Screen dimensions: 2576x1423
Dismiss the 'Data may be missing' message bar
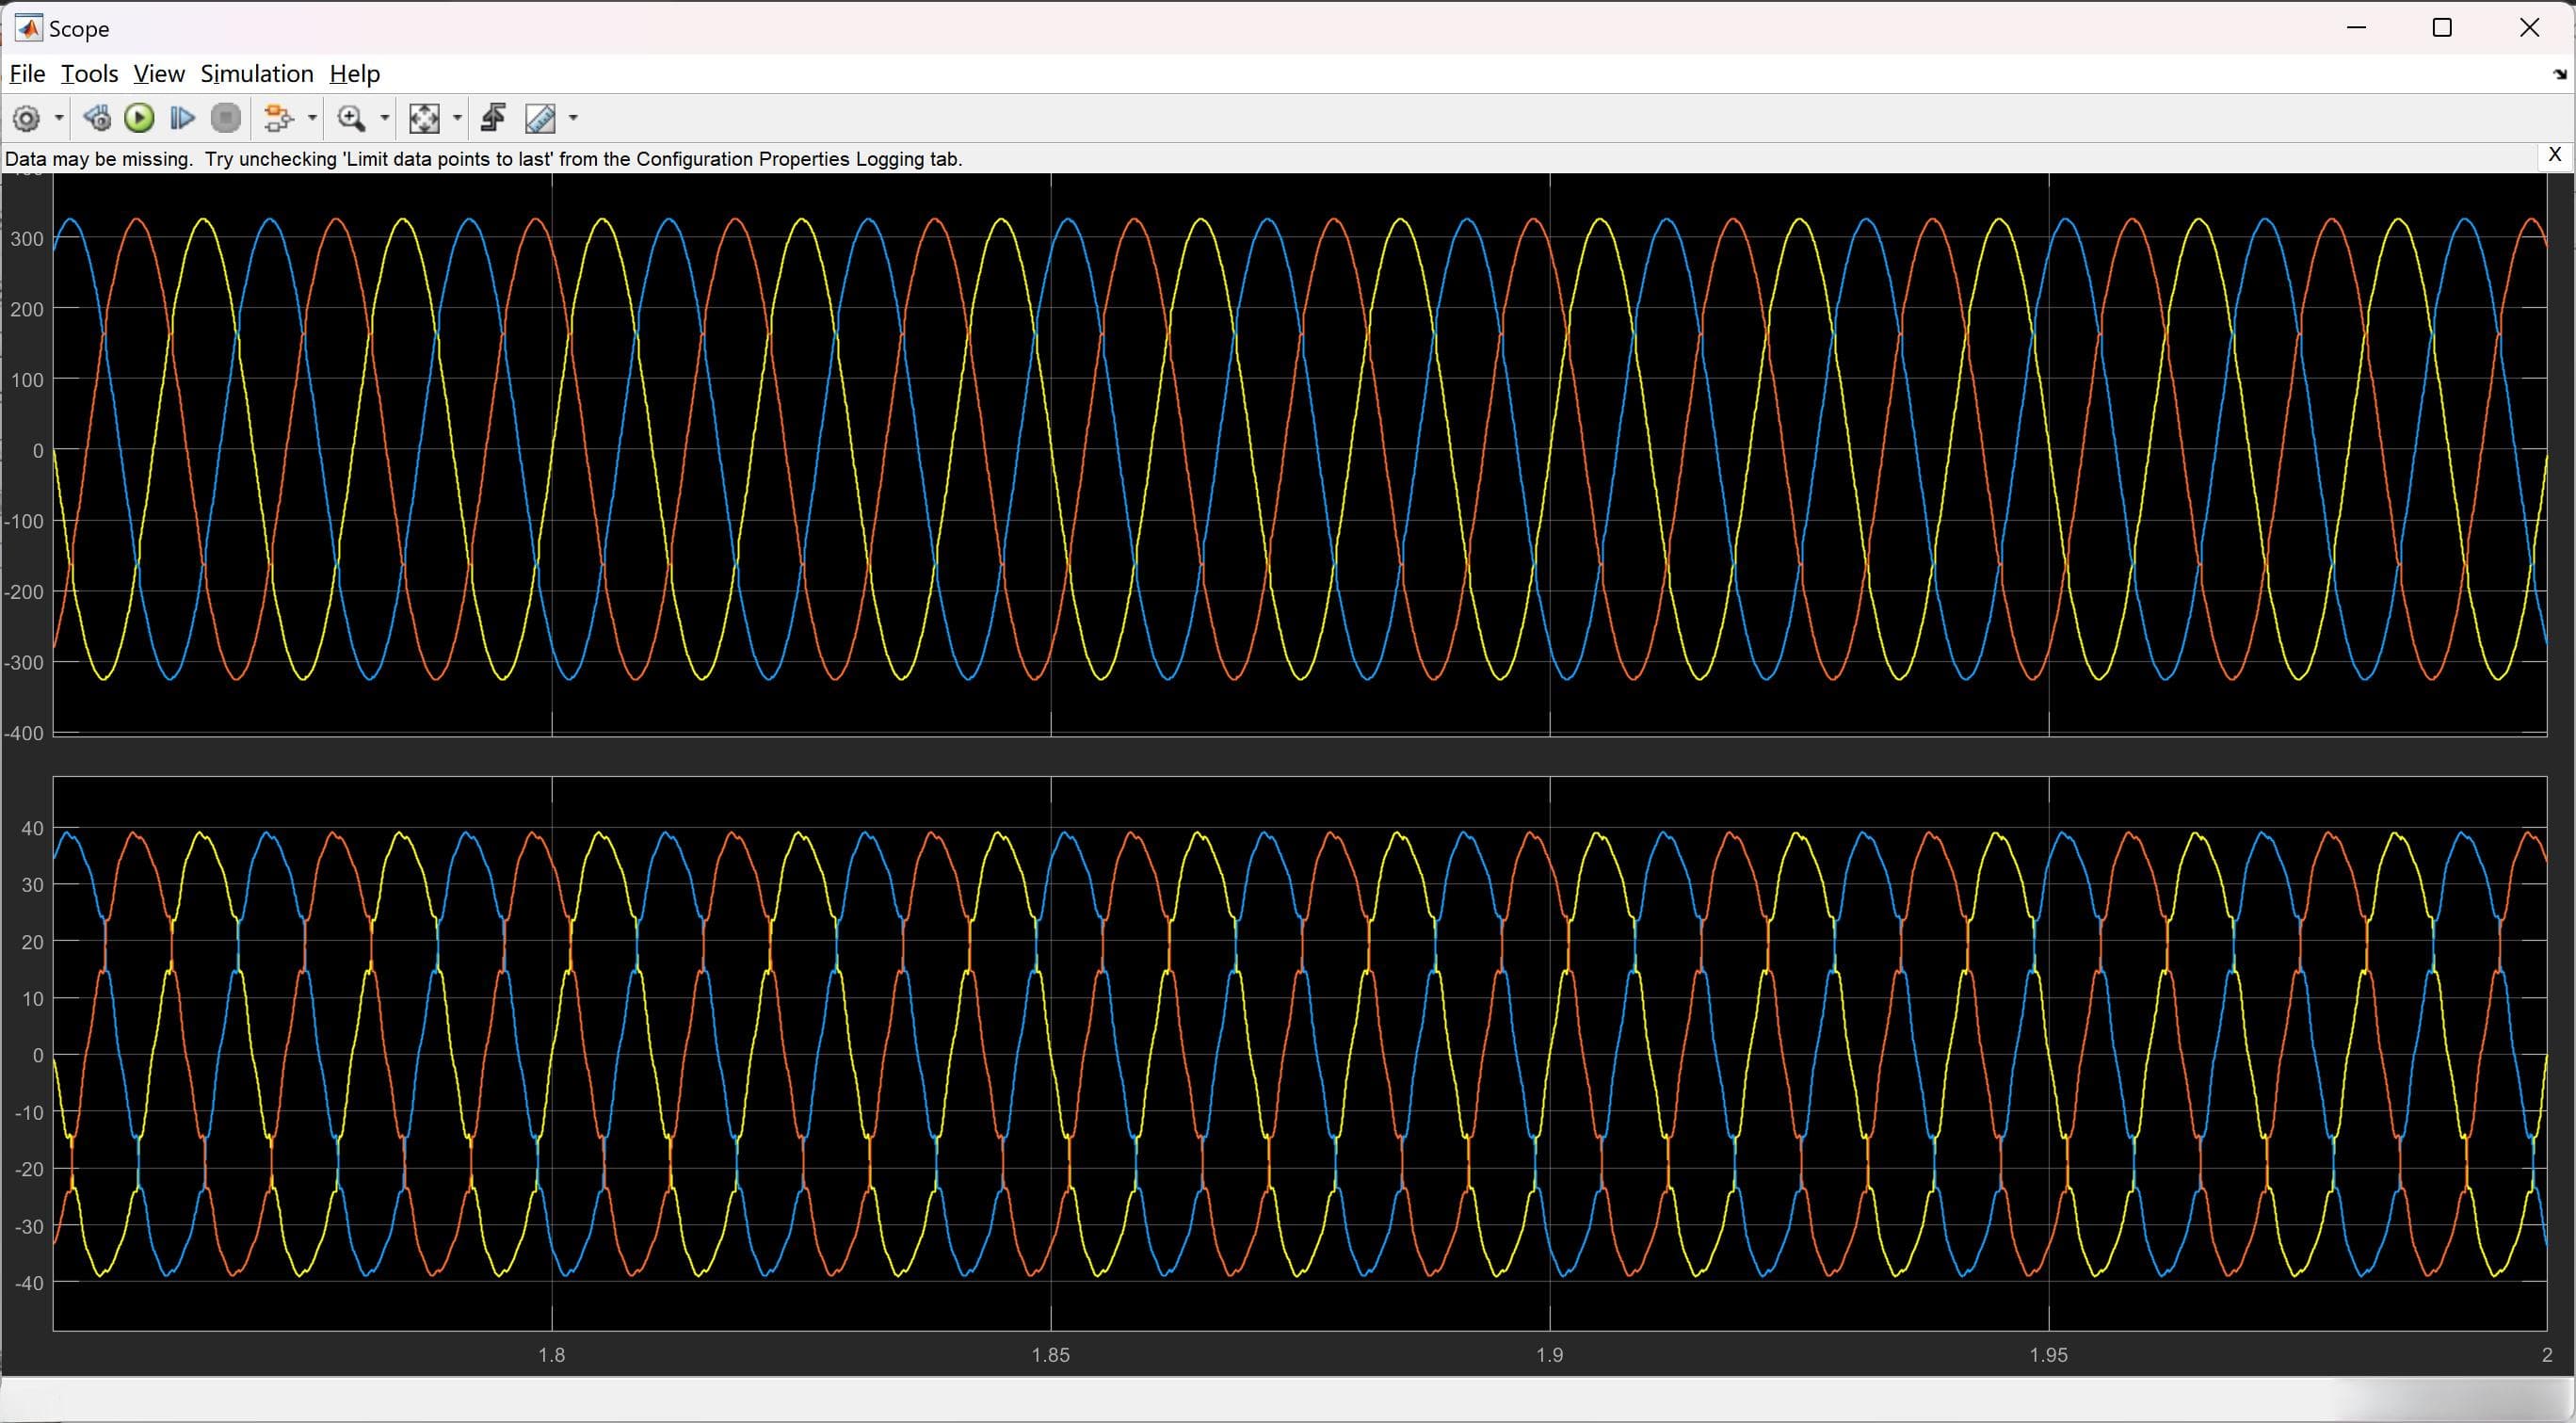2554,155
